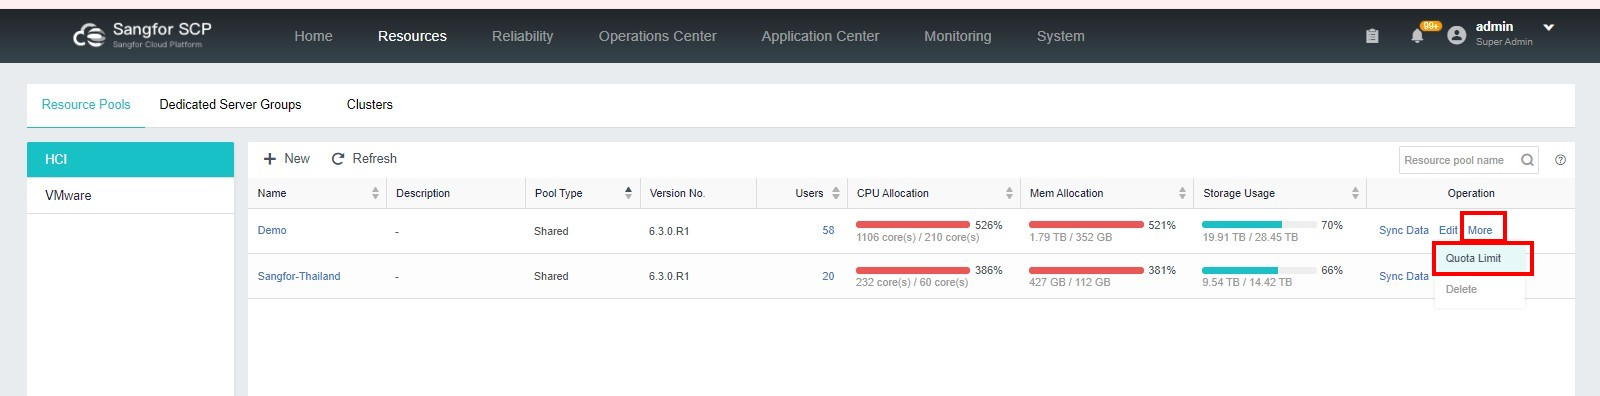This screenshot has height=396, width=1600.
Task: Sort by CPU Allocation column arrows
Action: [1009, 193]
